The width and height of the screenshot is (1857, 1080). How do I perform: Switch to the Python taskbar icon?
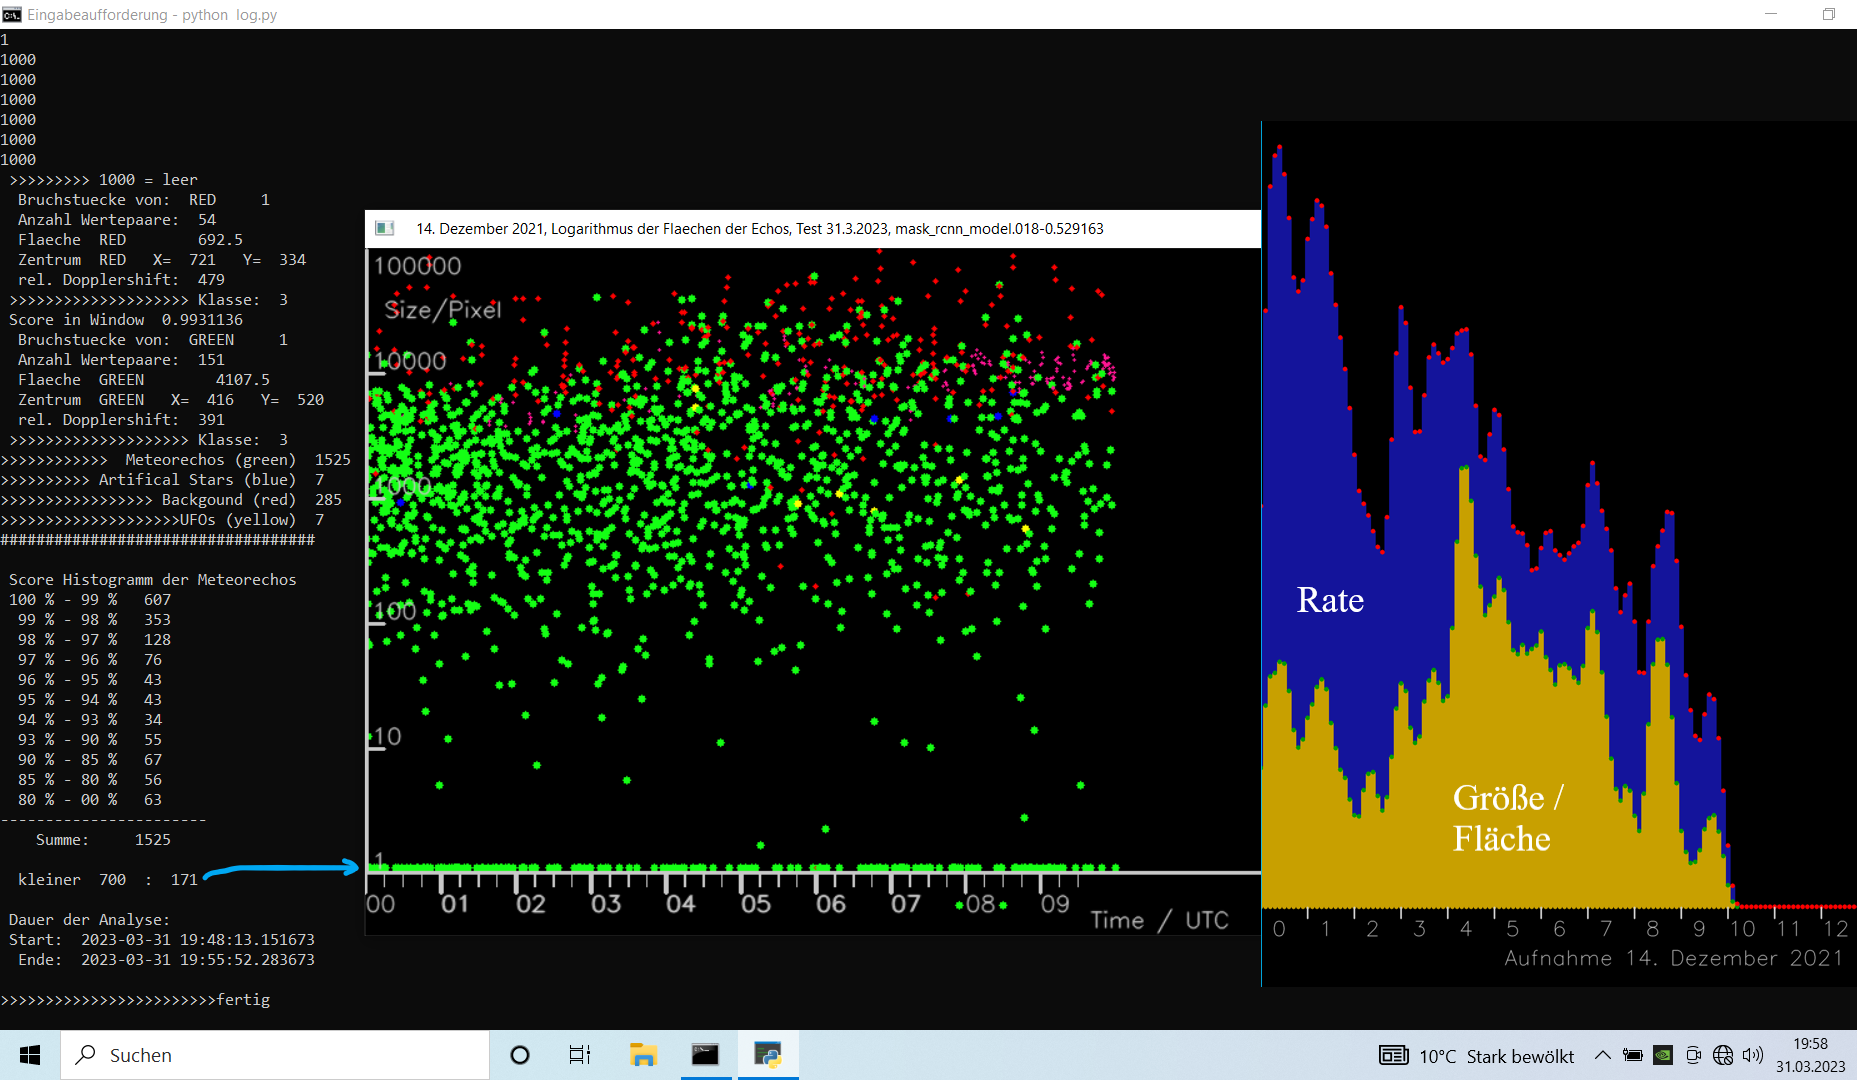coord(768,1055)
